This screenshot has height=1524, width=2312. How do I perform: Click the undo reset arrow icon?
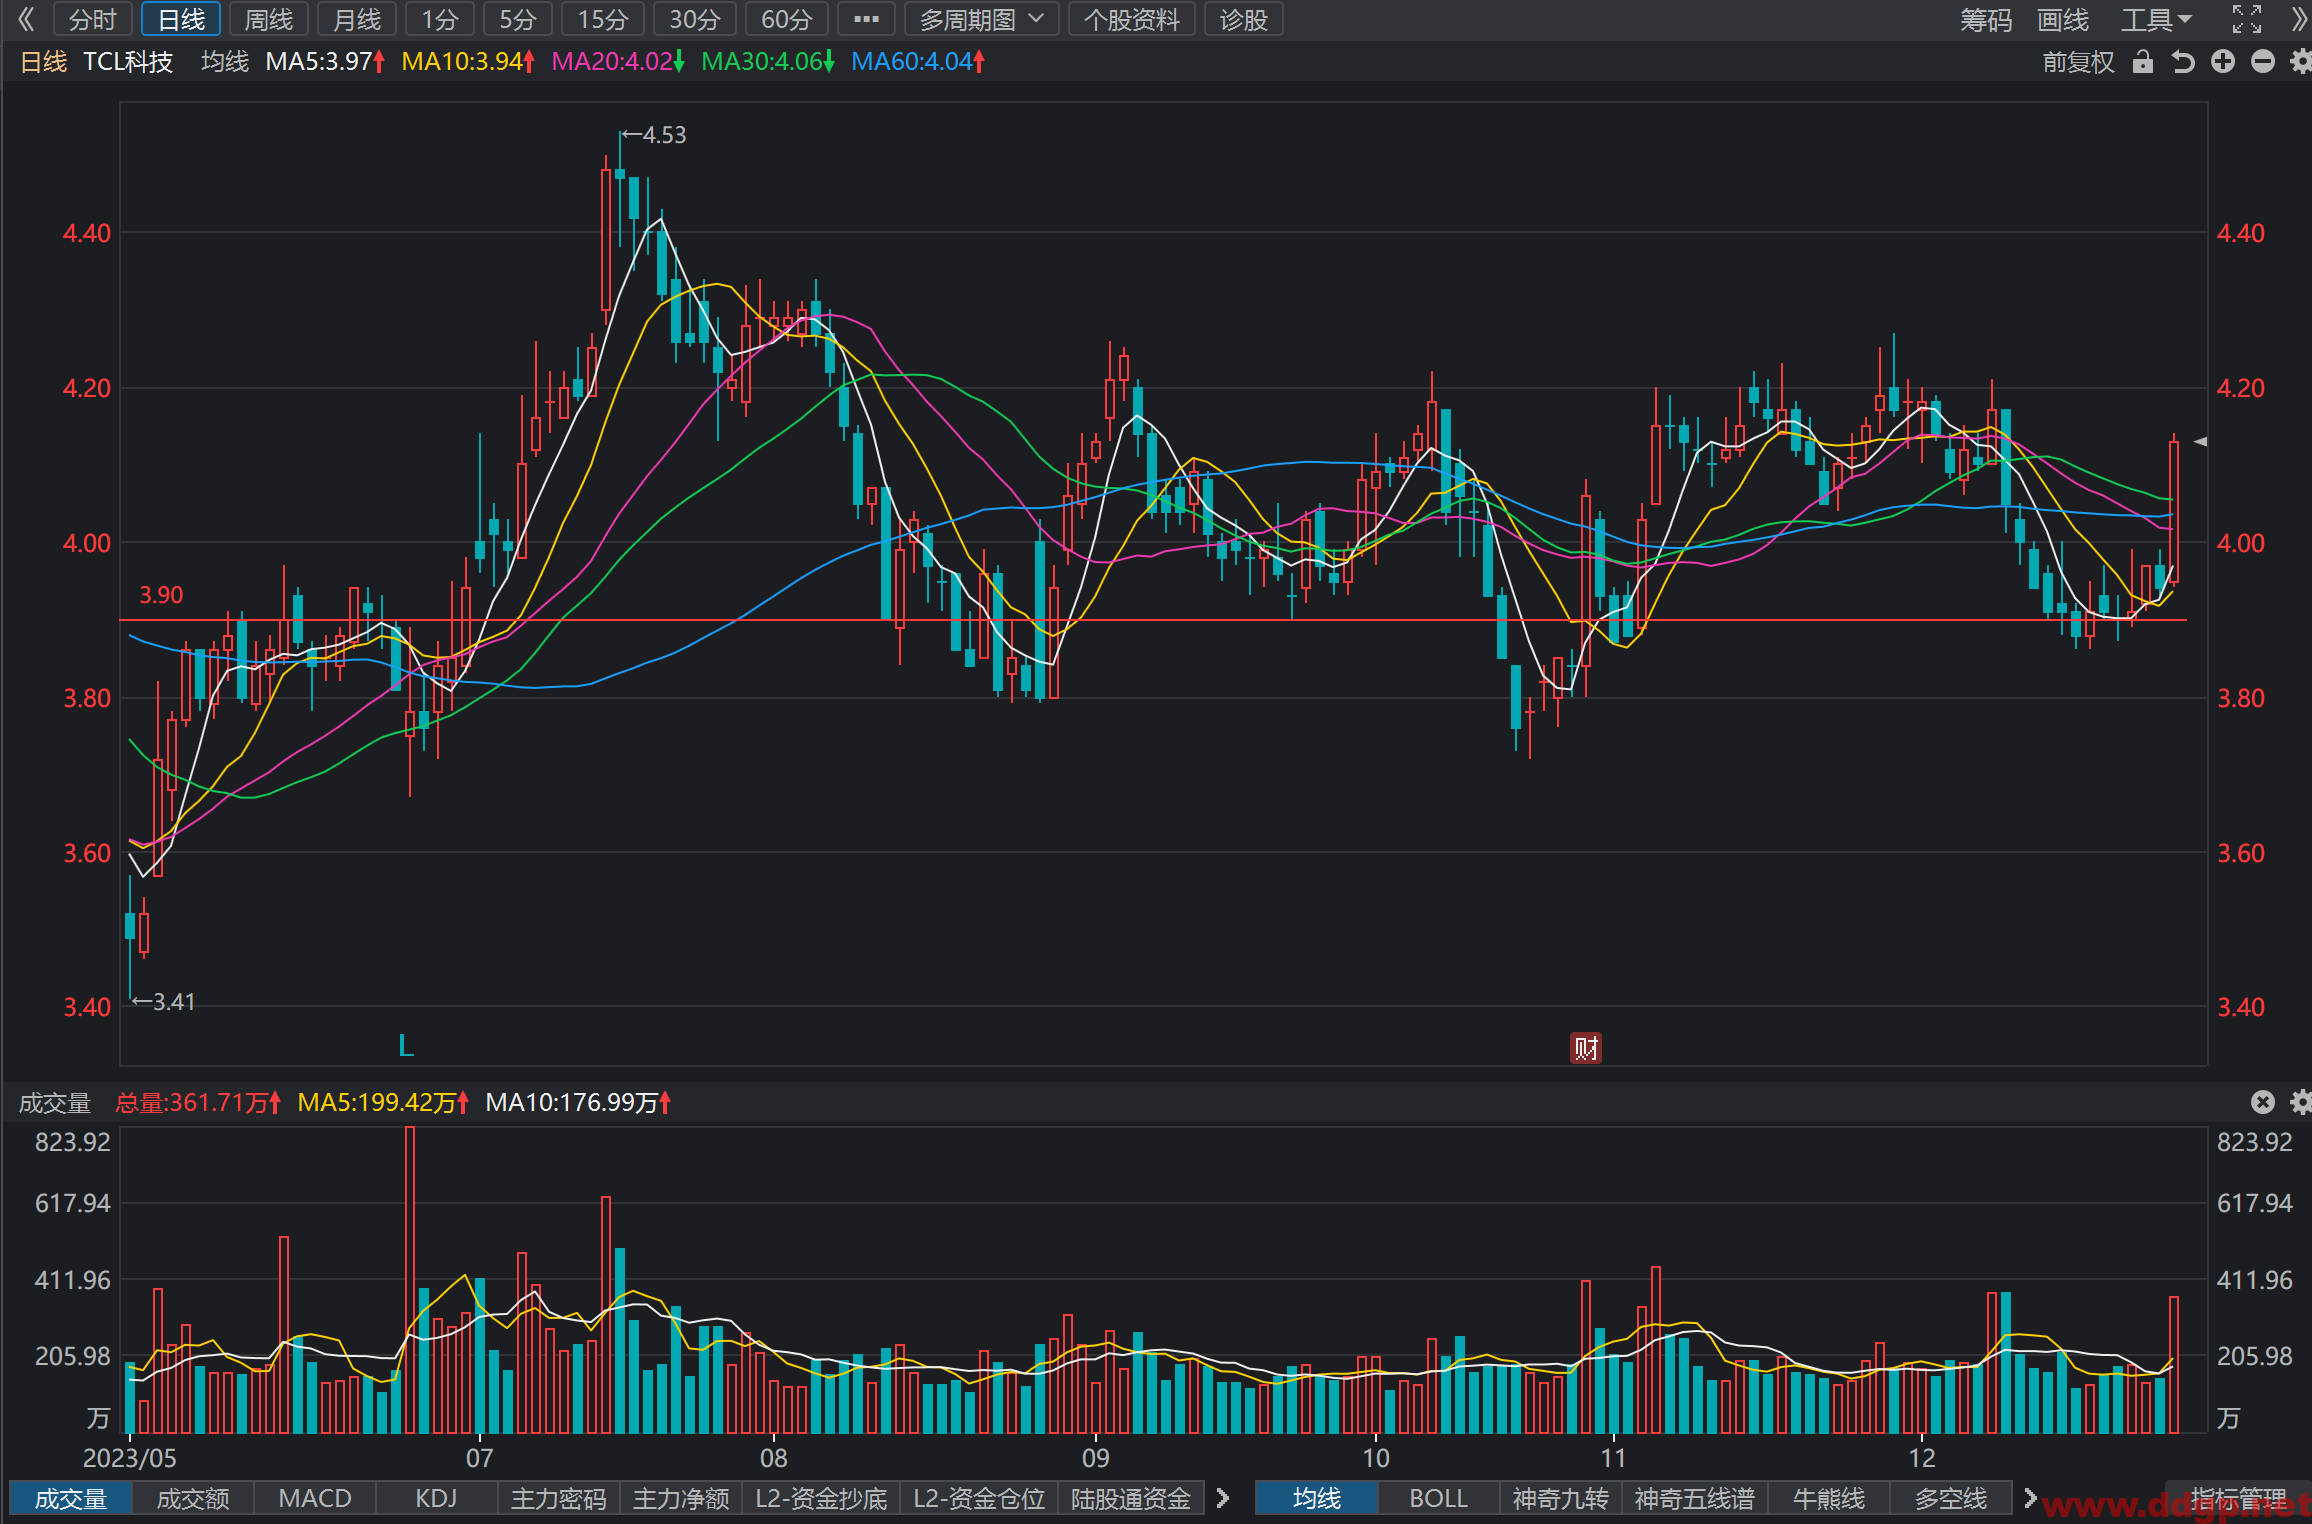pyautogui.click(x=2183, y=62)
